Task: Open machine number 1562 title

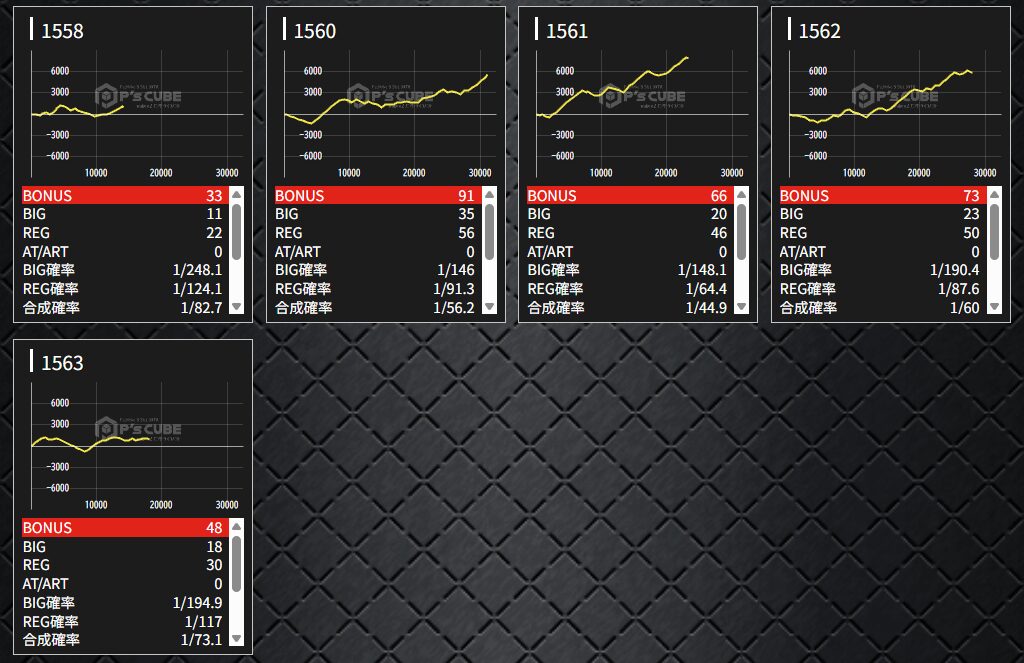Action: point(819,31)
